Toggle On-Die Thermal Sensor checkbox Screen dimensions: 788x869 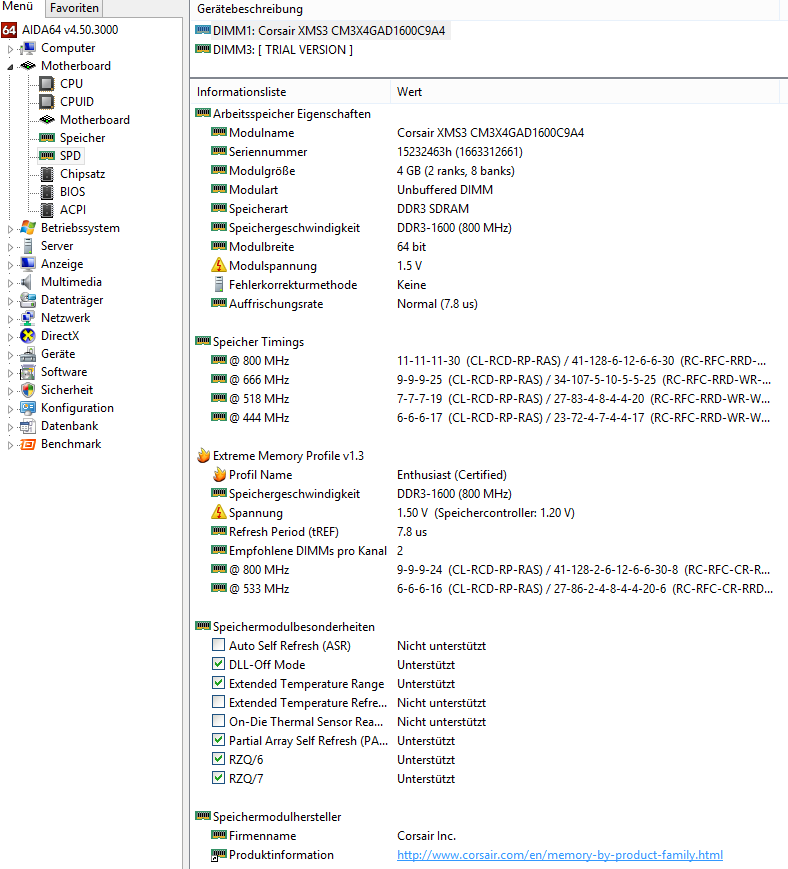click(218, 721)
